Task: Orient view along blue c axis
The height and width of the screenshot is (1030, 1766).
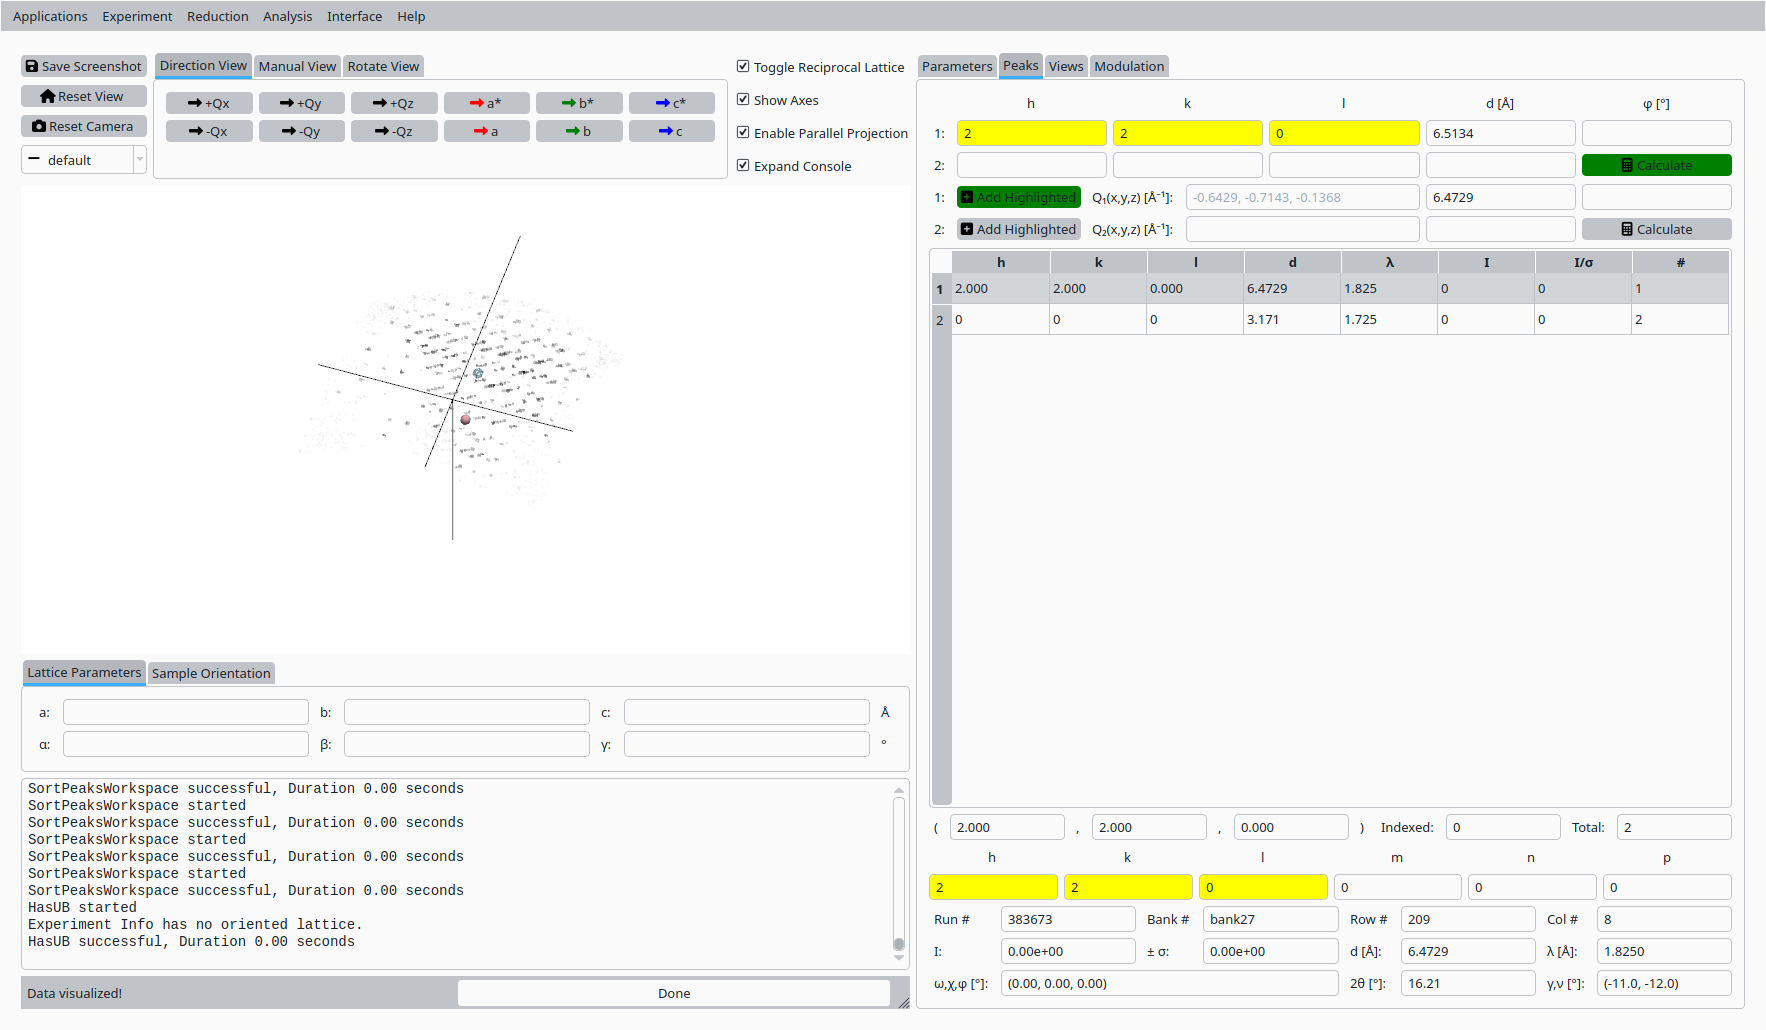Action: [671, 131]
